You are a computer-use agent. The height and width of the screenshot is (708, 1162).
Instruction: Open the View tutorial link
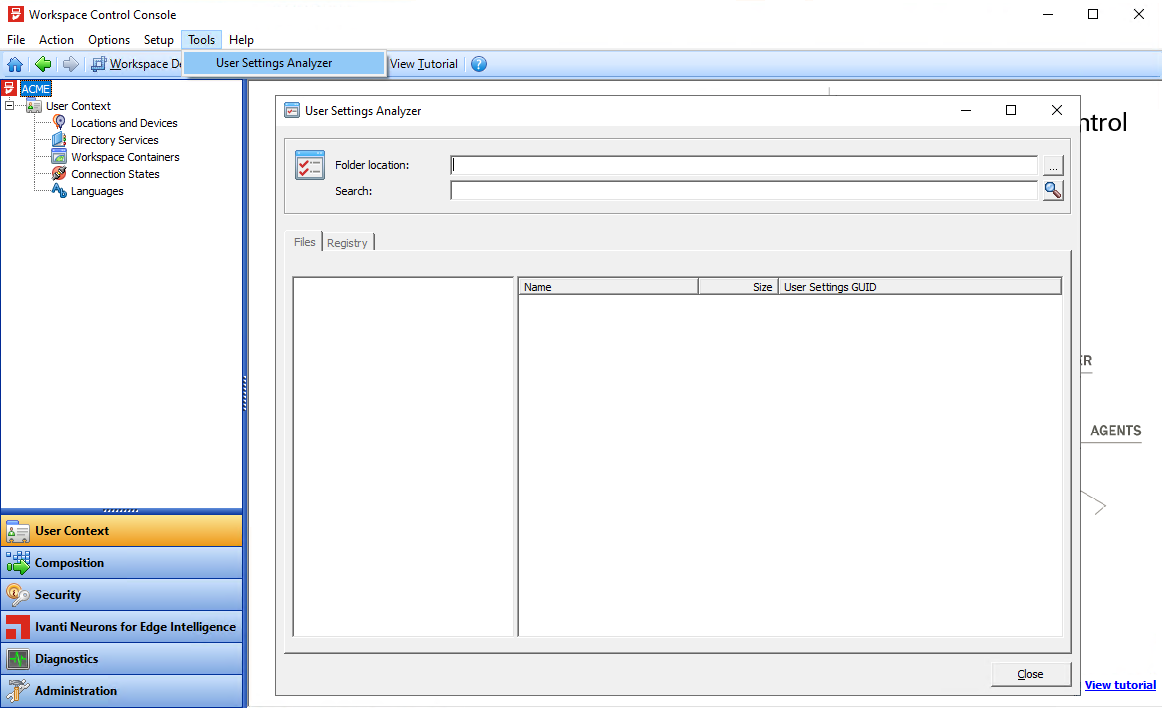pos(1120,685)
